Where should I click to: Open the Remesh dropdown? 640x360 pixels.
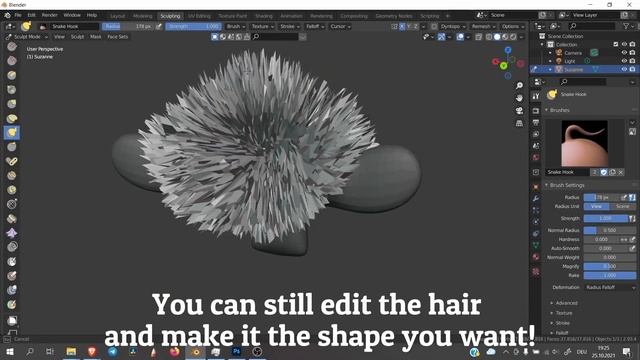[483, 27]
